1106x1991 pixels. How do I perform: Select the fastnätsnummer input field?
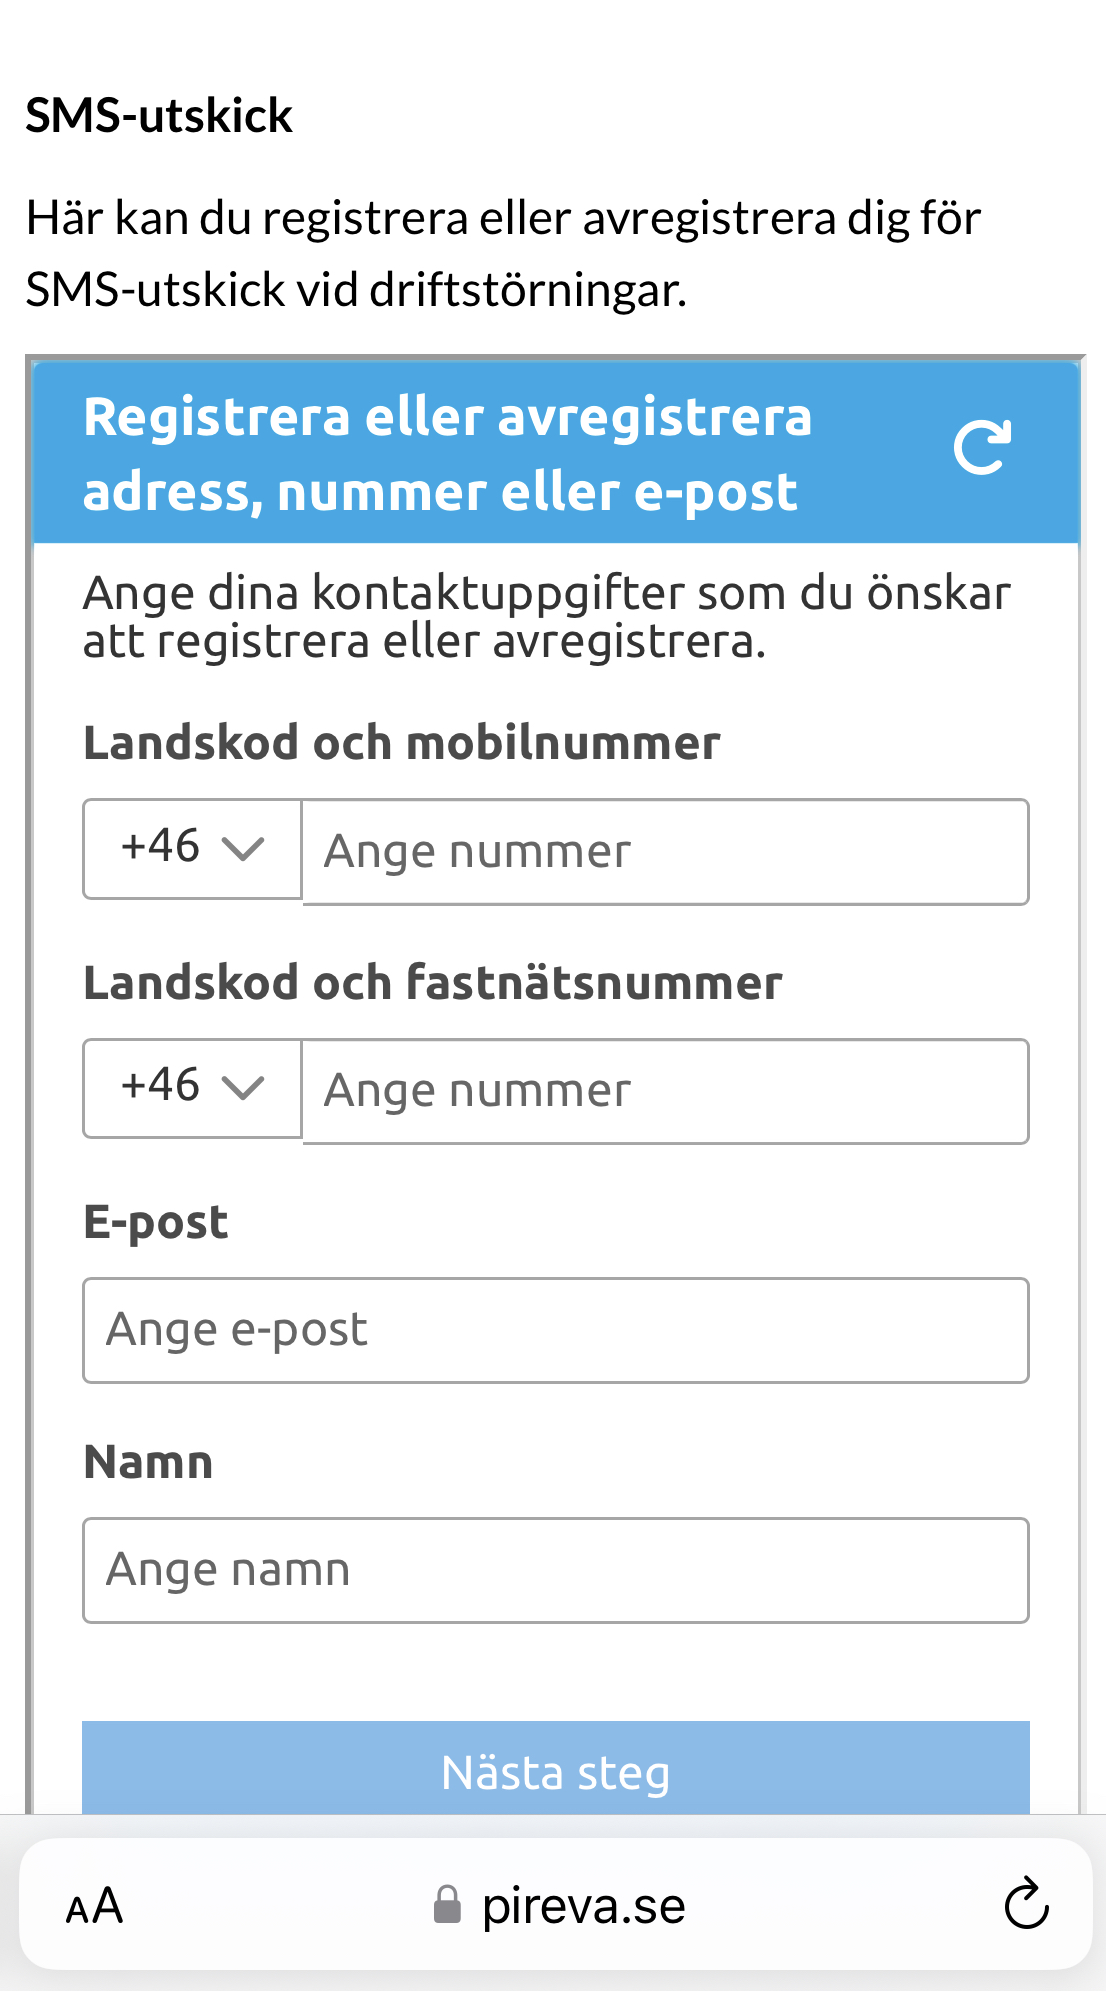(x=664, y=1091)
